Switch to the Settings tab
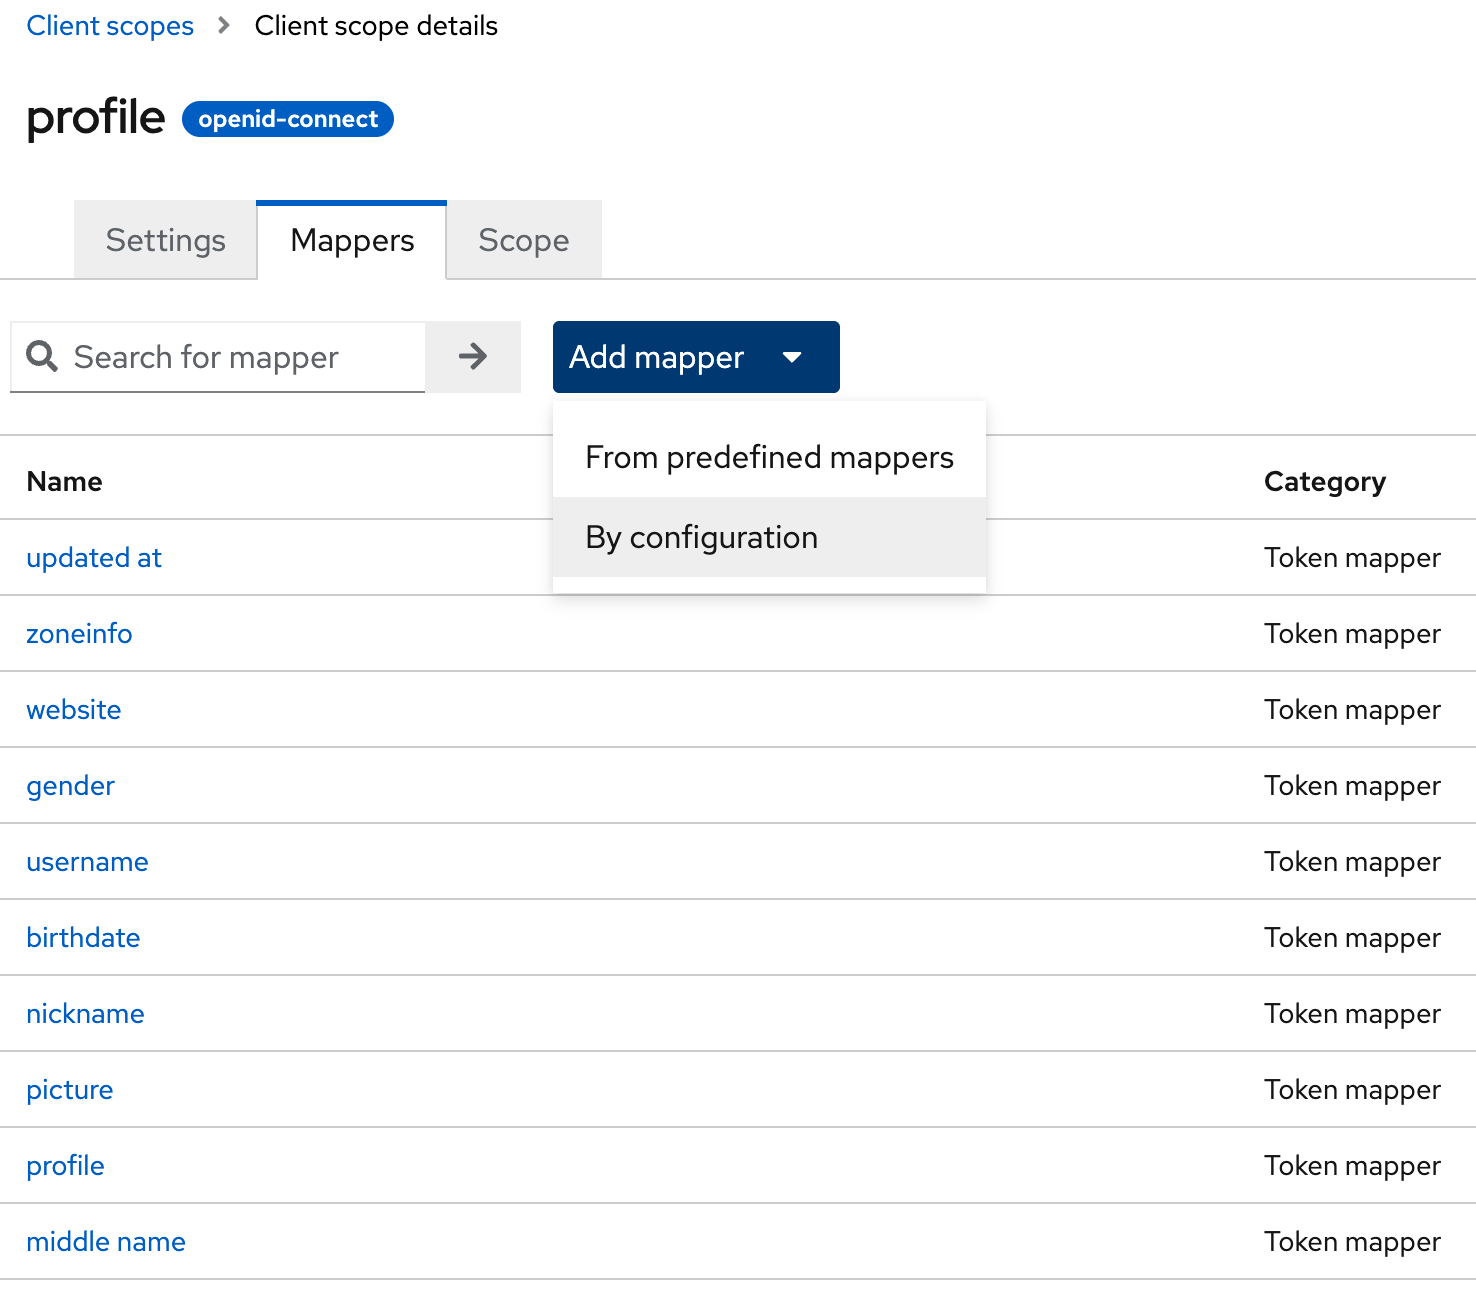This screenshot has width=1476, height=1308. click(x=164, y=240)
